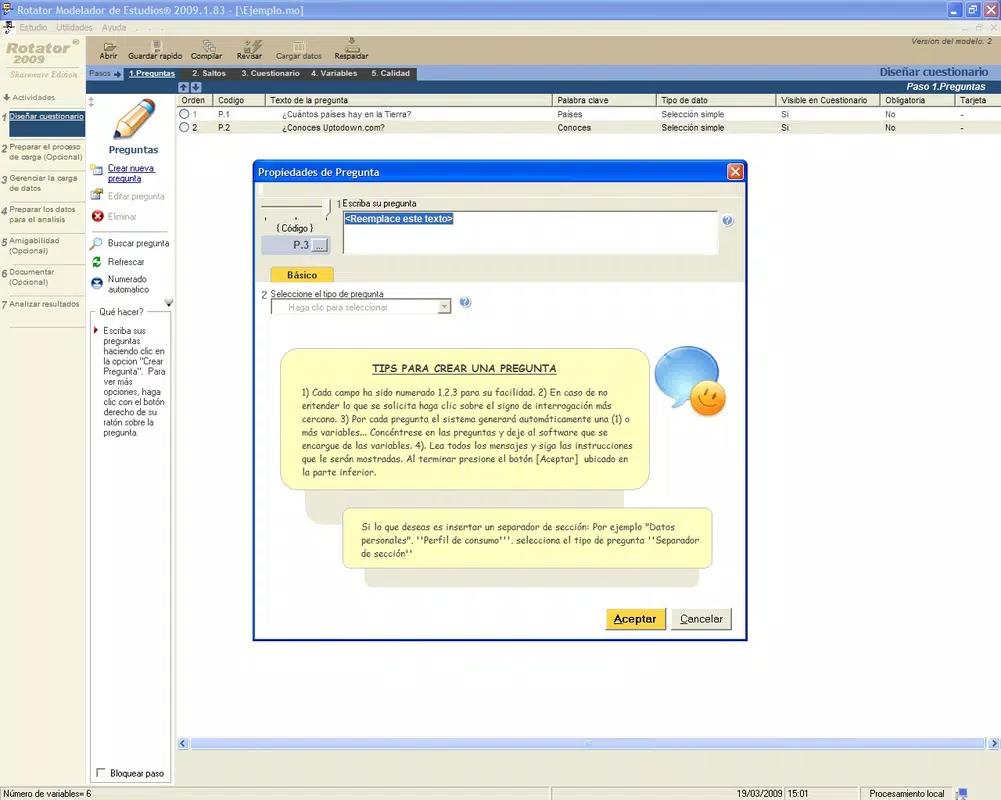The width and height of the screenshot is (1001, 800).
Task: Select Preparar los datos para el analisis
Action: 42,215
